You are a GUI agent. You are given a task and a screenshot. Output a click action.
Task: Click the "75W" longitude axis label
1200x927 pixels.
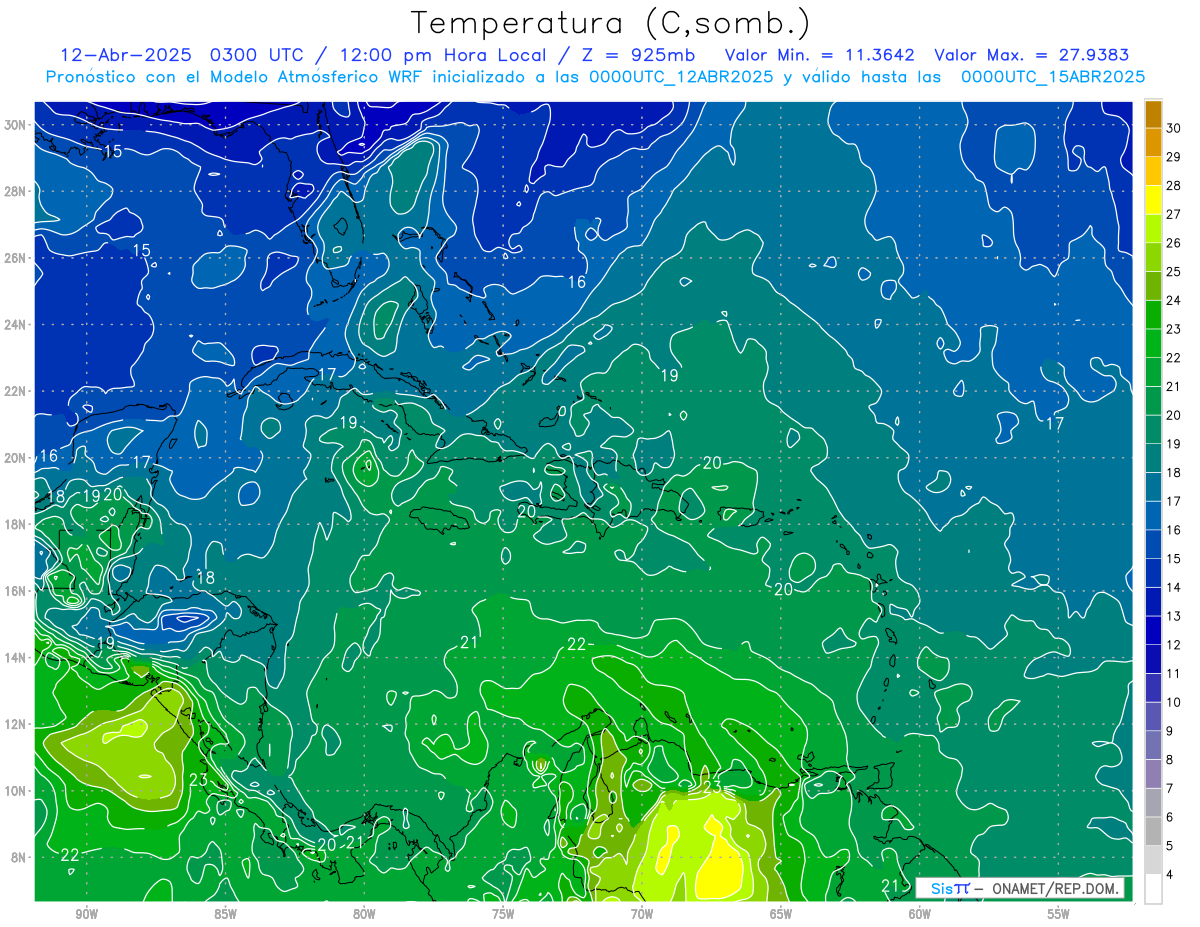pos(503,914)
